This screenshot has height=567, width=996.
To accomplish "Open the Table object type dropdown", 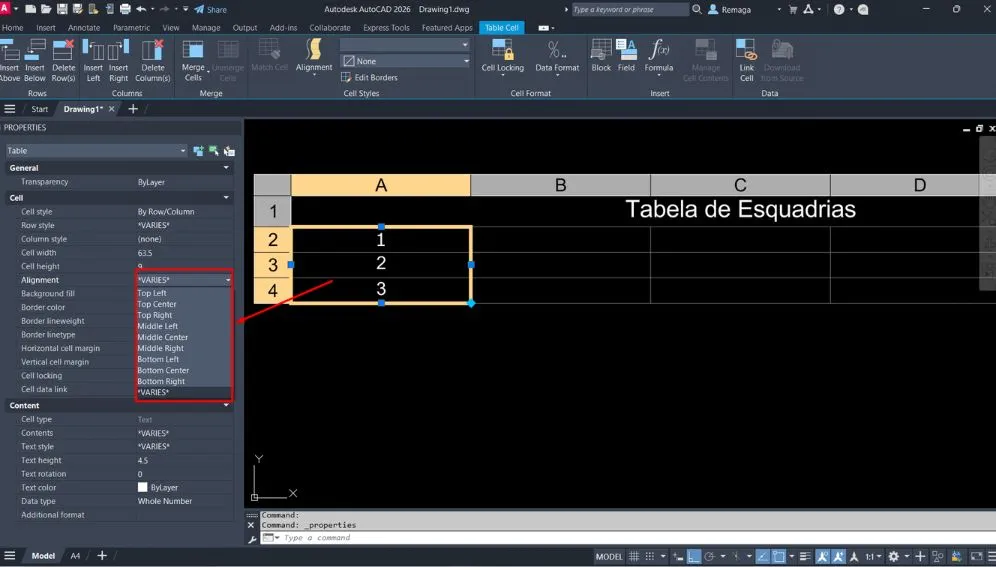I will click(x=97, y=150).
